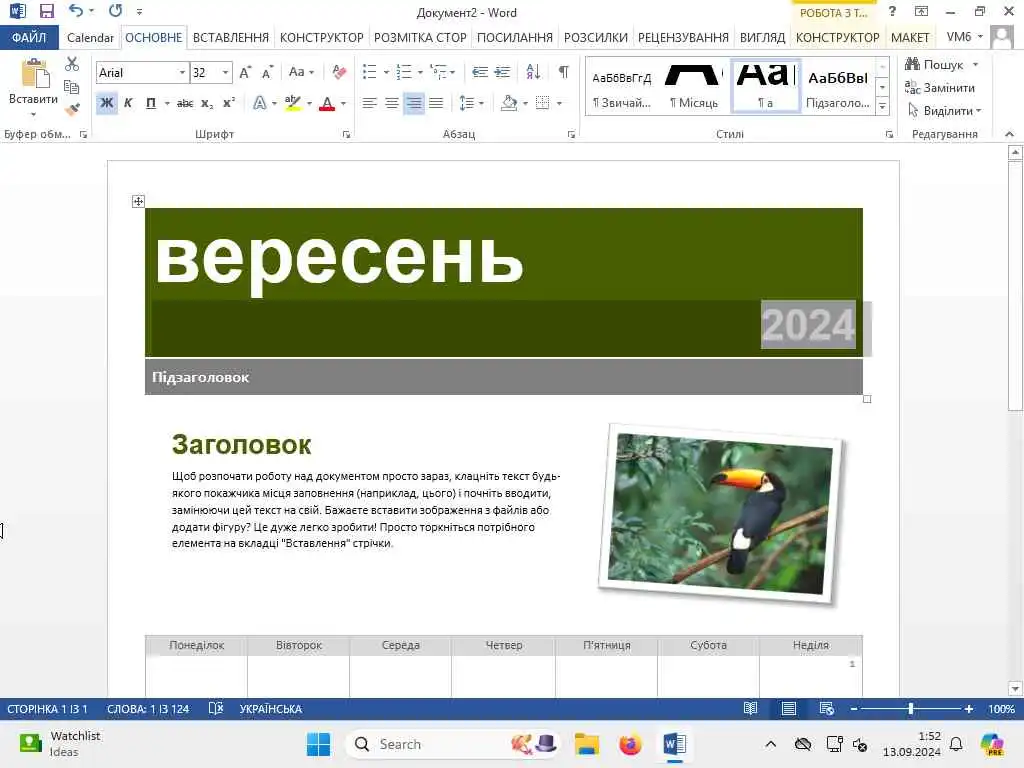Viewport: 1024px width, 768px height.
Task: Switch to Web Layout view icon
Action: coord(826,709)
